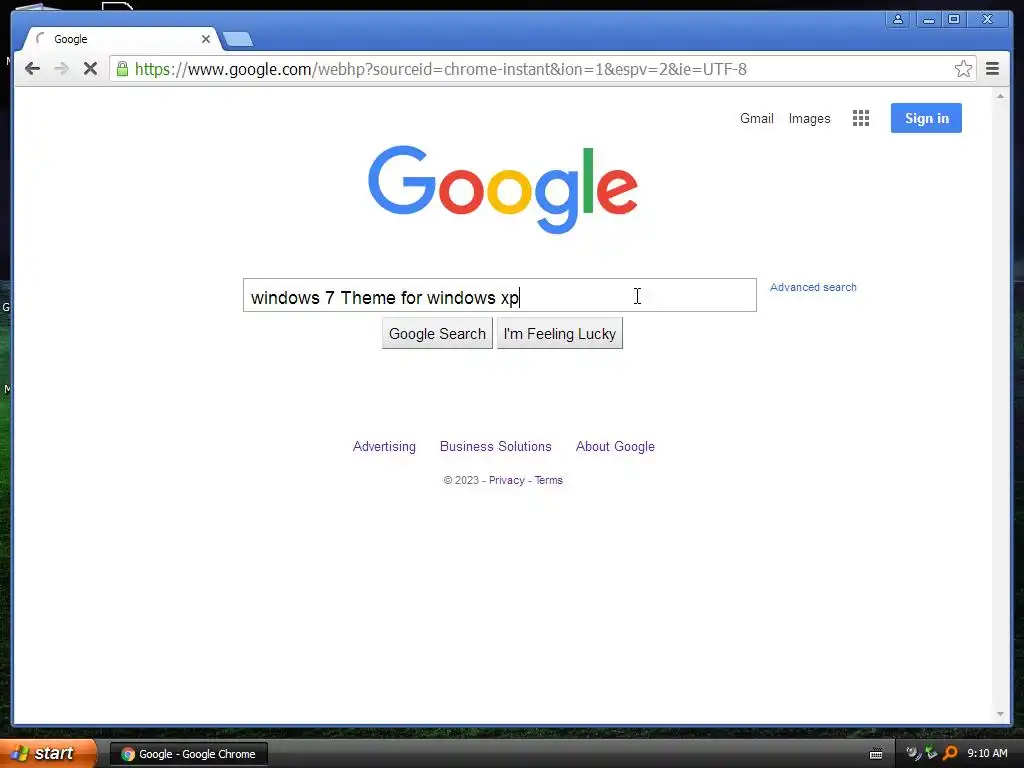Open the Google apps grid

pyautogui.click(x=861, y=118)
